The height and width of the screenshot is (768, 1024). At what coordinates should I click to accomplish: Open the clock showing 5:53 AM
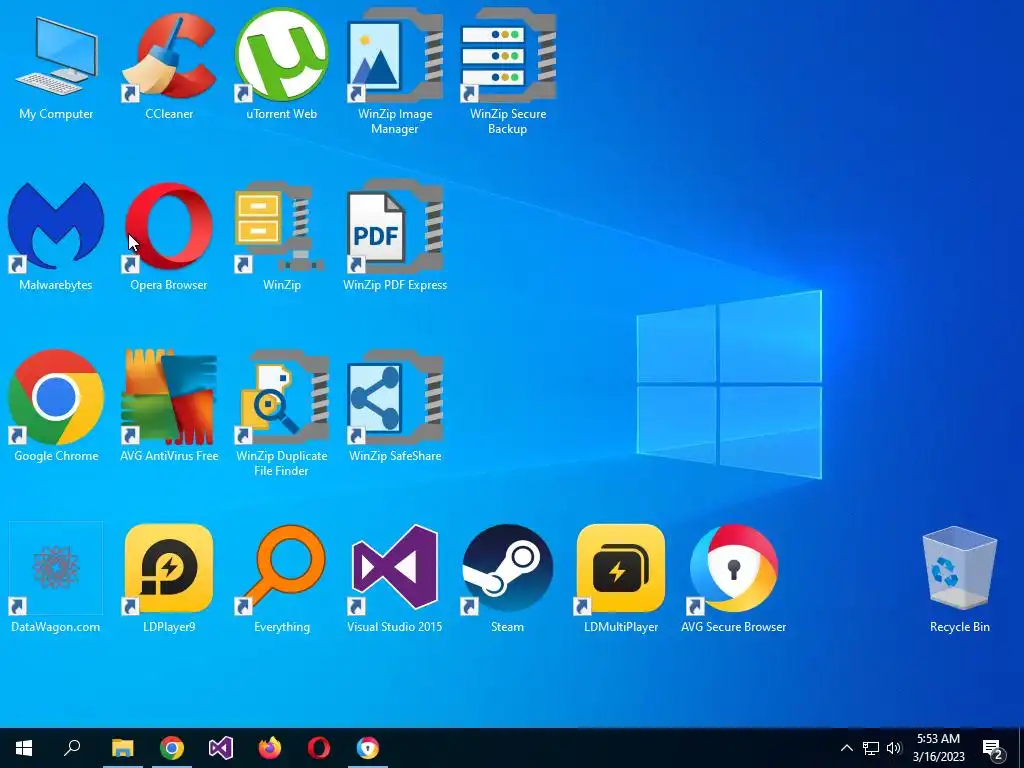[938, 748]
